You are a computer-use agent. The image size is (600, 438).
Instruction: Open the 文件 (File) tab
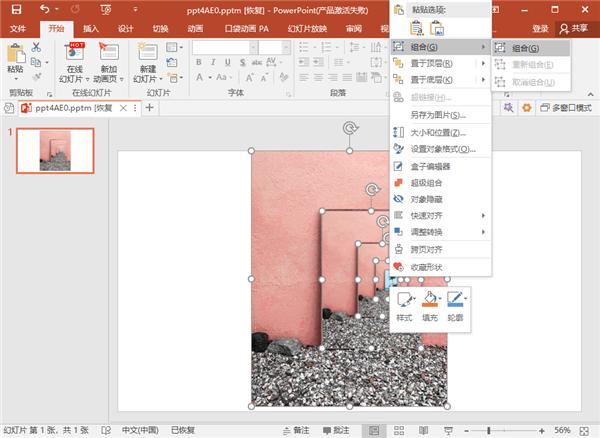[x=18, y=29]
